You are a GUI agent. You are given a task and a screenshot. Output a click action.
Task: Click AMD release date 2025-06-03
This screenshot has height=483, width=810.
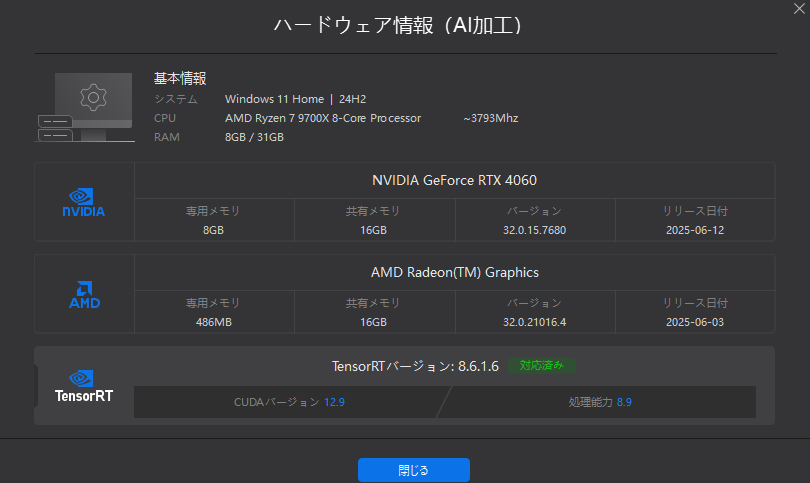695,322
